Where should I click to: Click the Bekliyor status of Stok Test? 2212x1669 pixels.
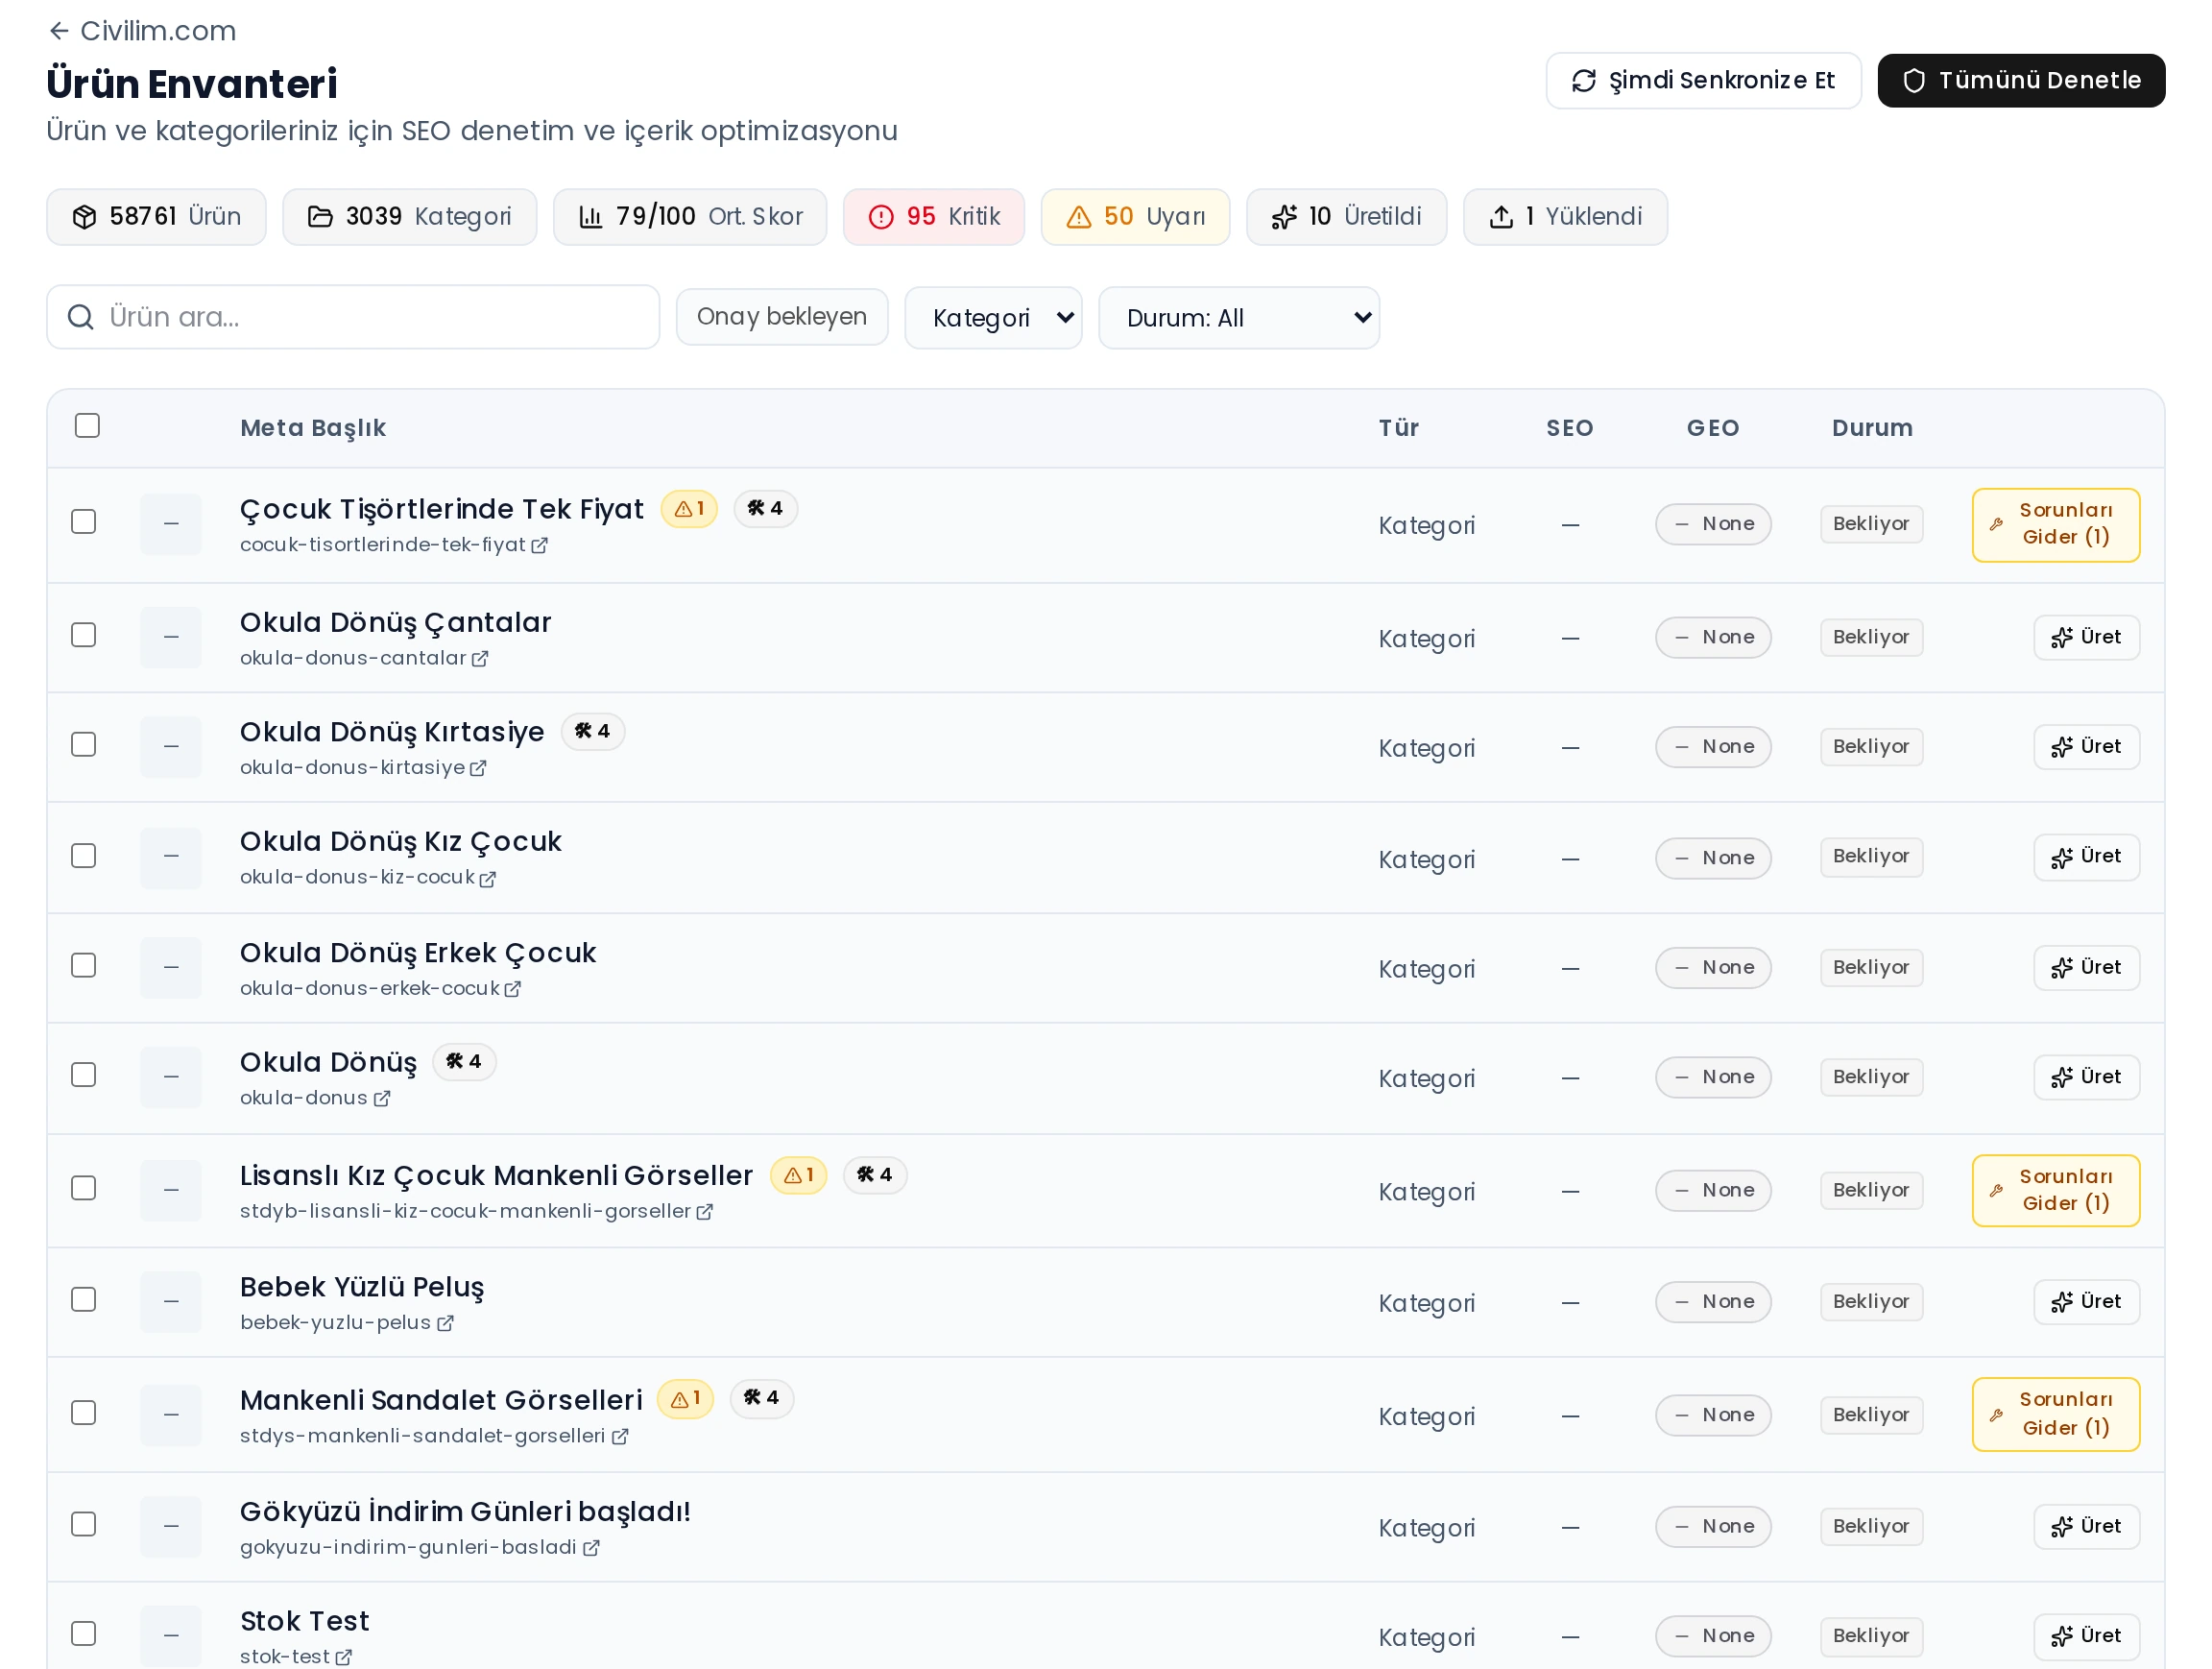point(1871,1636)
